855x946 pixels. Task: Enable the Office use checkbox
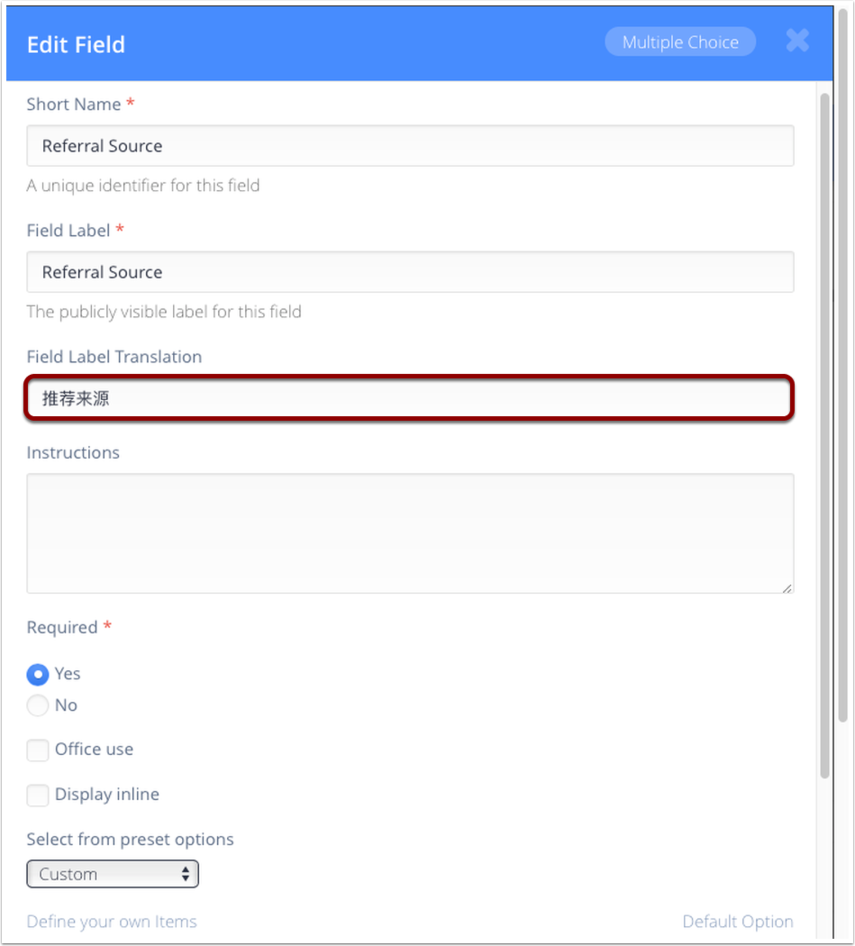click(38, 750)
